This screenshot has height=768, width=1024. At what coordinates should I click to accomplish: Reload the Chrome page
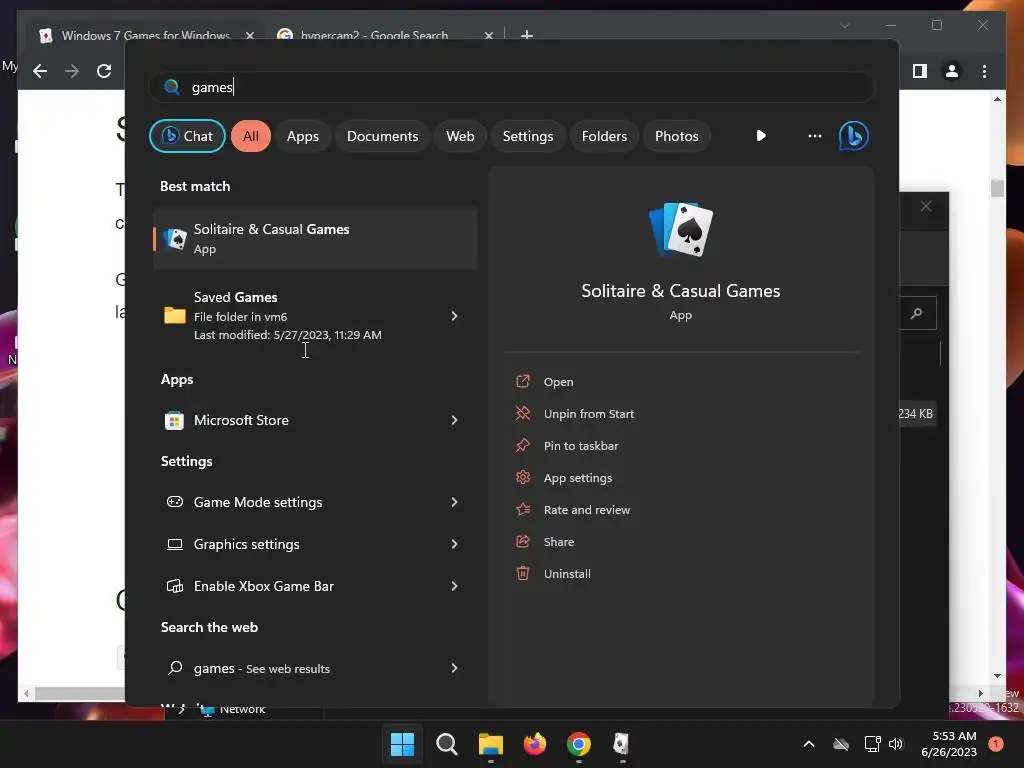coord(104,71)
